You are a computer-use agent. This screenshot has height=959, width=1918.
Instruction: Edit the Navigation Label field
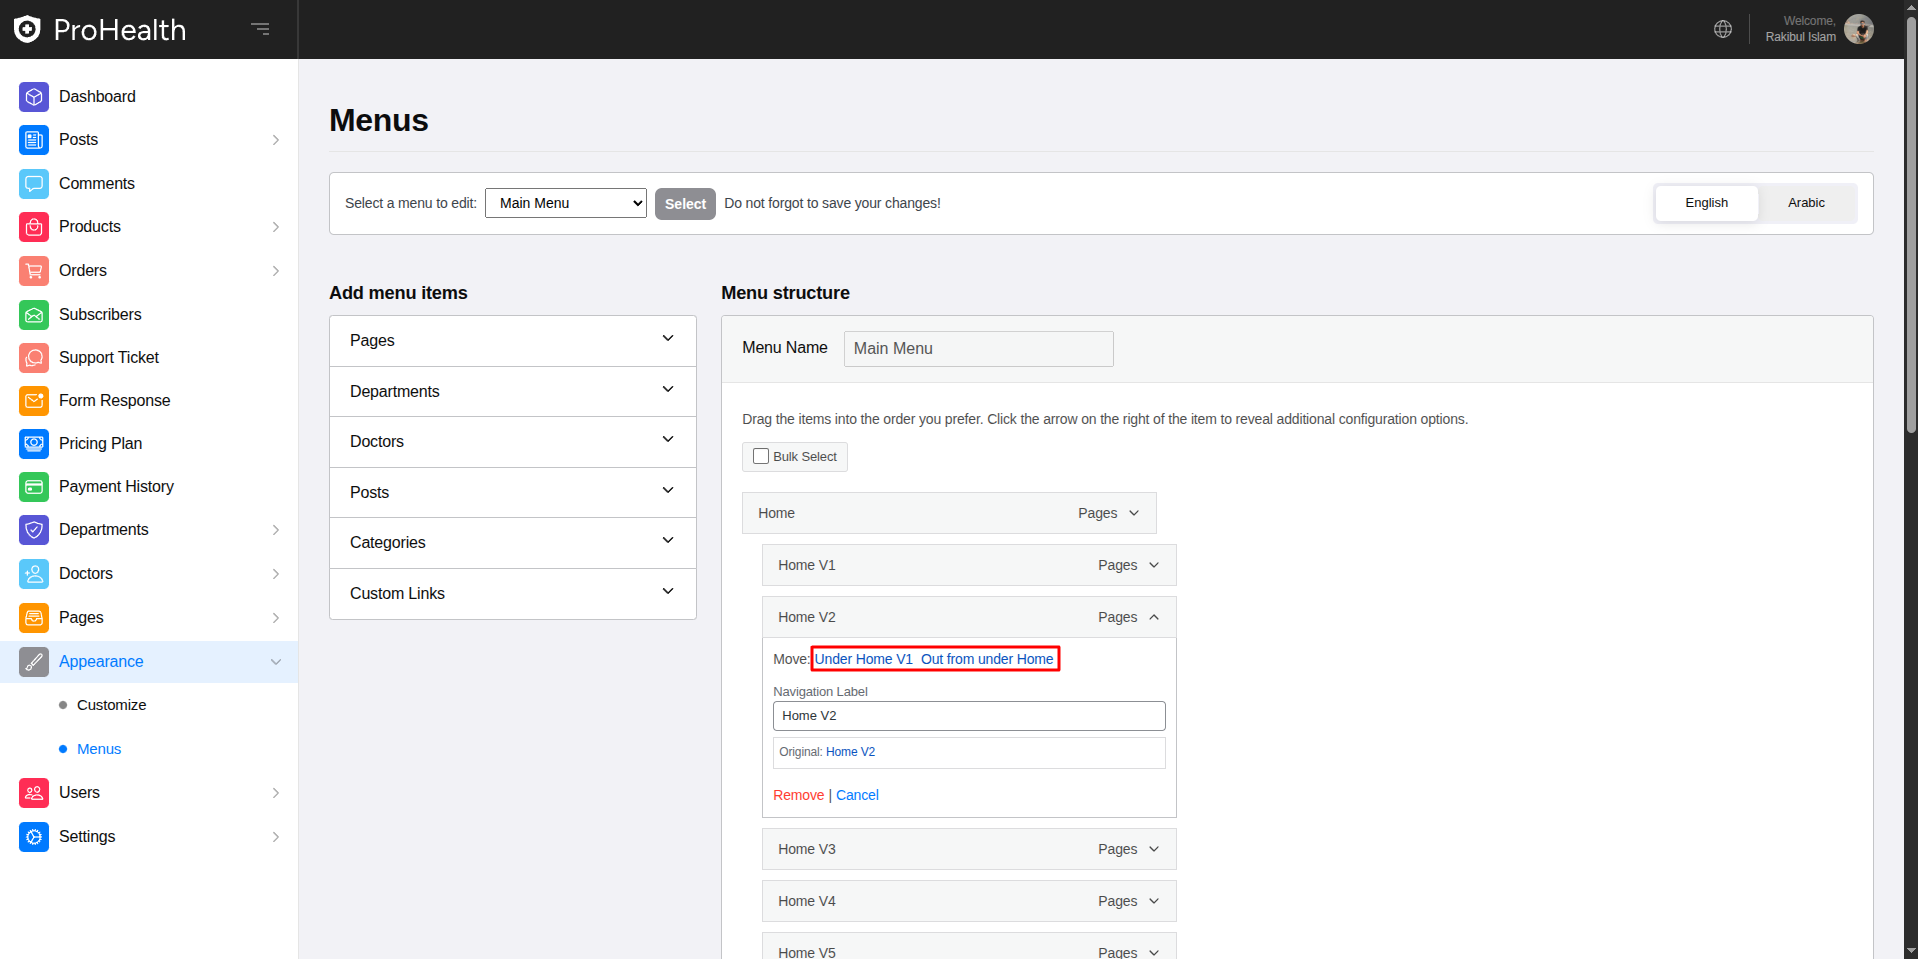(x=969, y=716)
